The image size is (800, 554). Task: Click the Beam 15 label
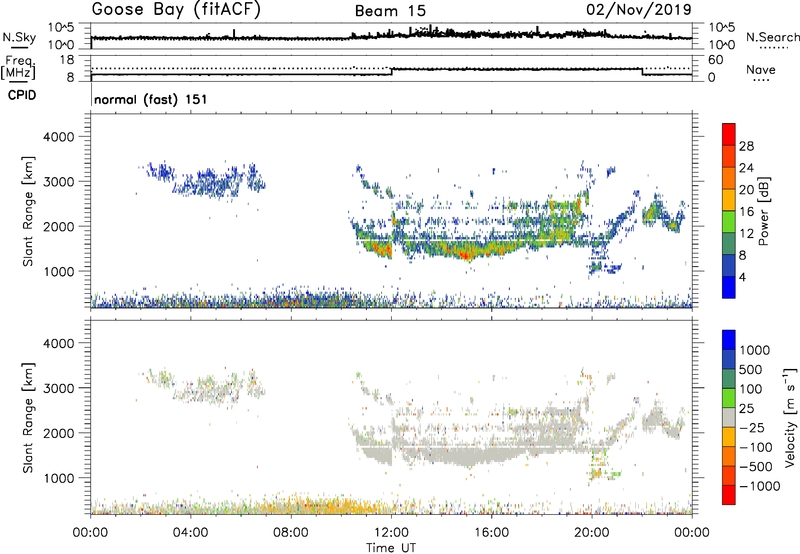[x=390, y=11]
